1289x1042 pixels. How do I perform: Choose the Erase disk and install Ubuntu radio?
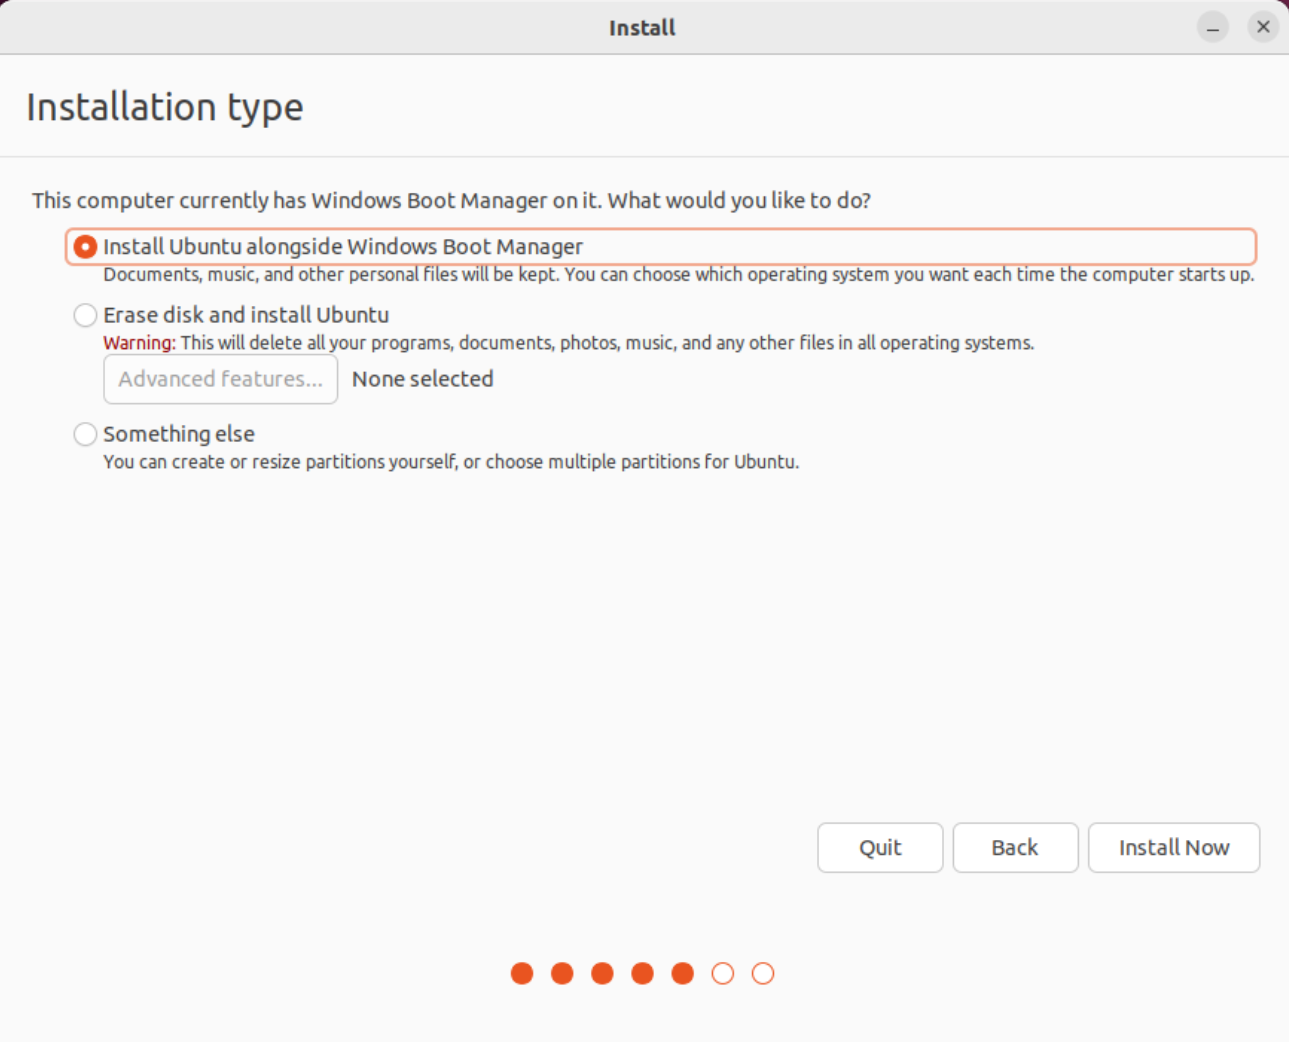tap(85, 316)
